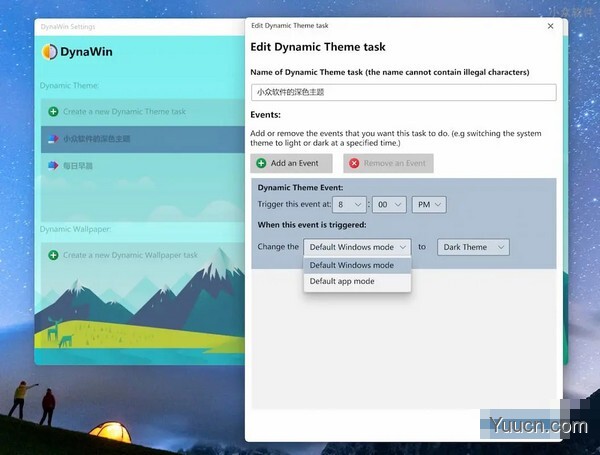Select the 小众软件的深色主题 task icon
Viewport: 600px width, 455px height.
pyautogui.click(x=53, y=138)
